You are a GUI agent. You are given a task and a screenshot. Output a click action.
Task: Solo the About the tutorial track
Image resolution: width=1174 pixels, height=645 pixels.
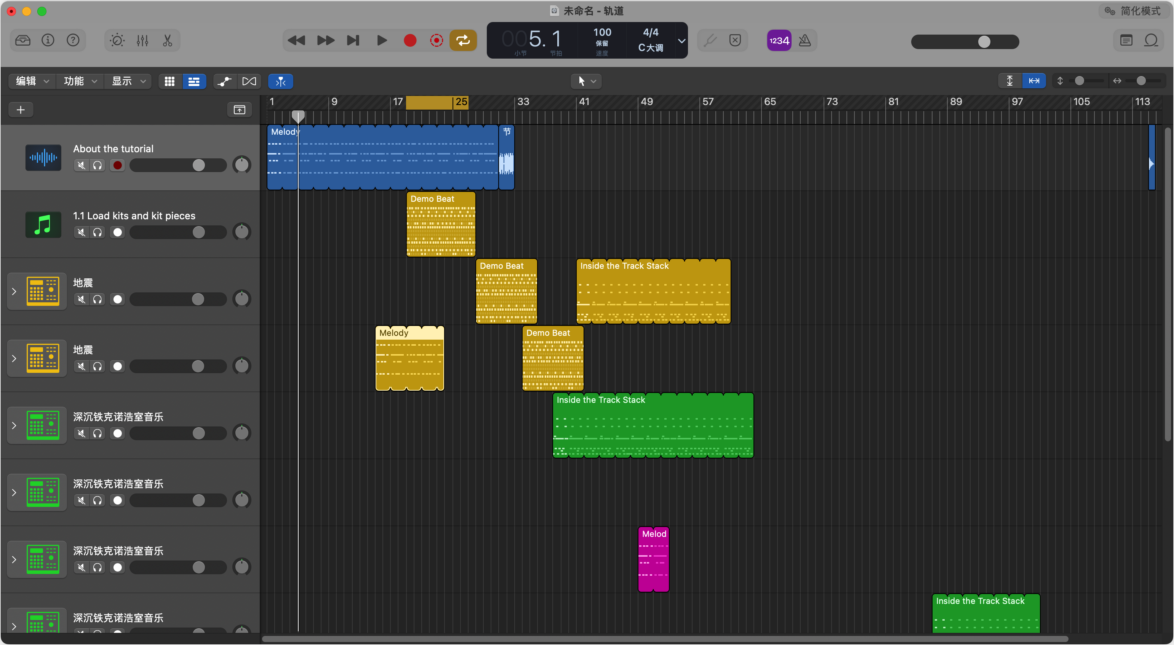click(x=97, y=166)
